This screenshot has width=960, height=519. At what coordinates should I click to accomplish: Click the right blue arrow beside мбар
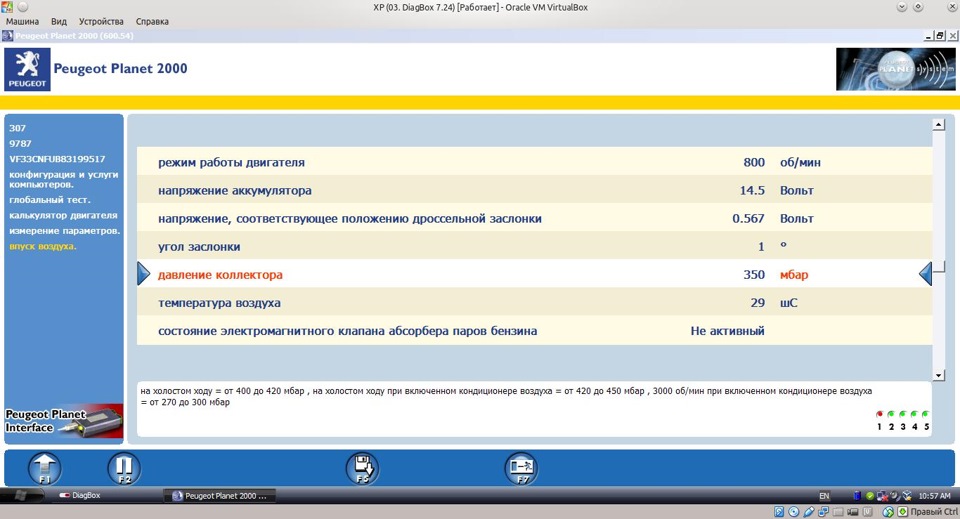(926, 274)
